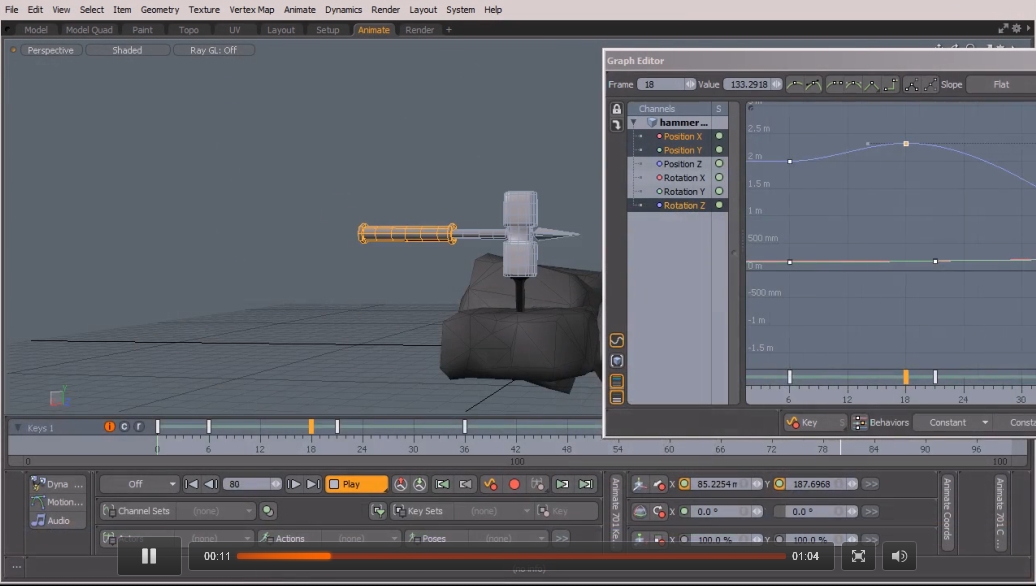Click the orange Play button

click(356, 484)
